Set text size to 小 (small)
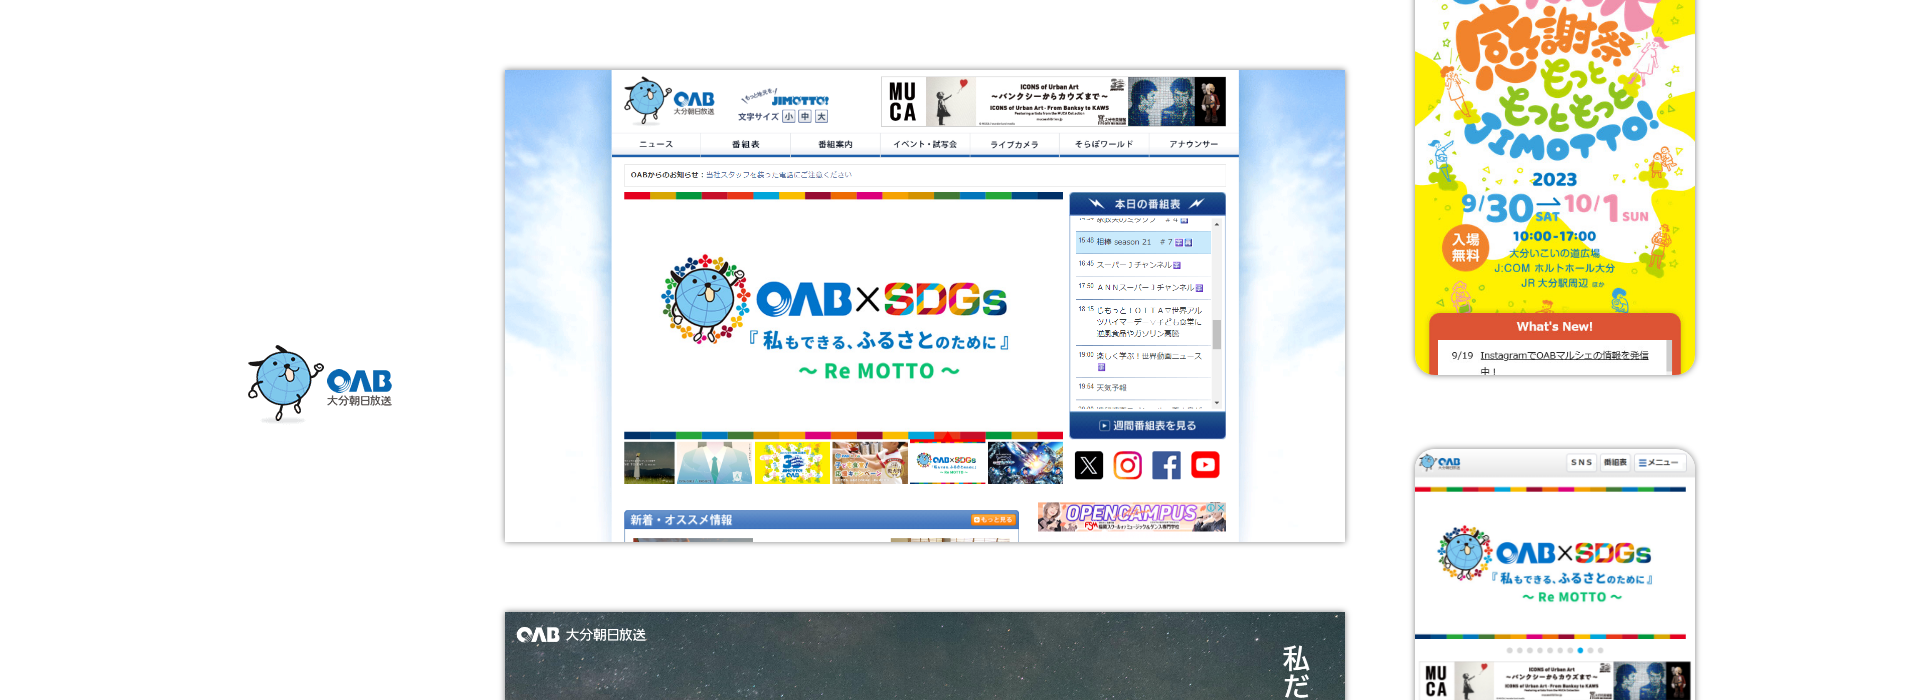This screenshot has width=1920, height=700. click(x=788, y=117)
